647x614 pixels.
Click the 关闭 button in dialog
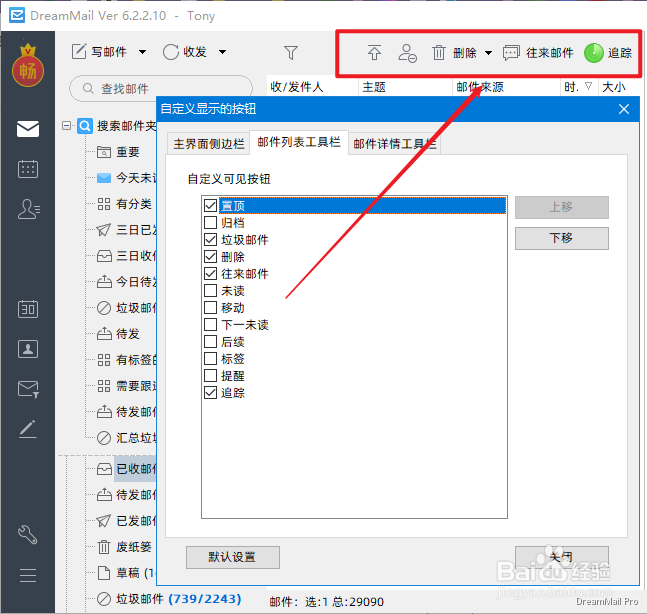click(562, 557)
